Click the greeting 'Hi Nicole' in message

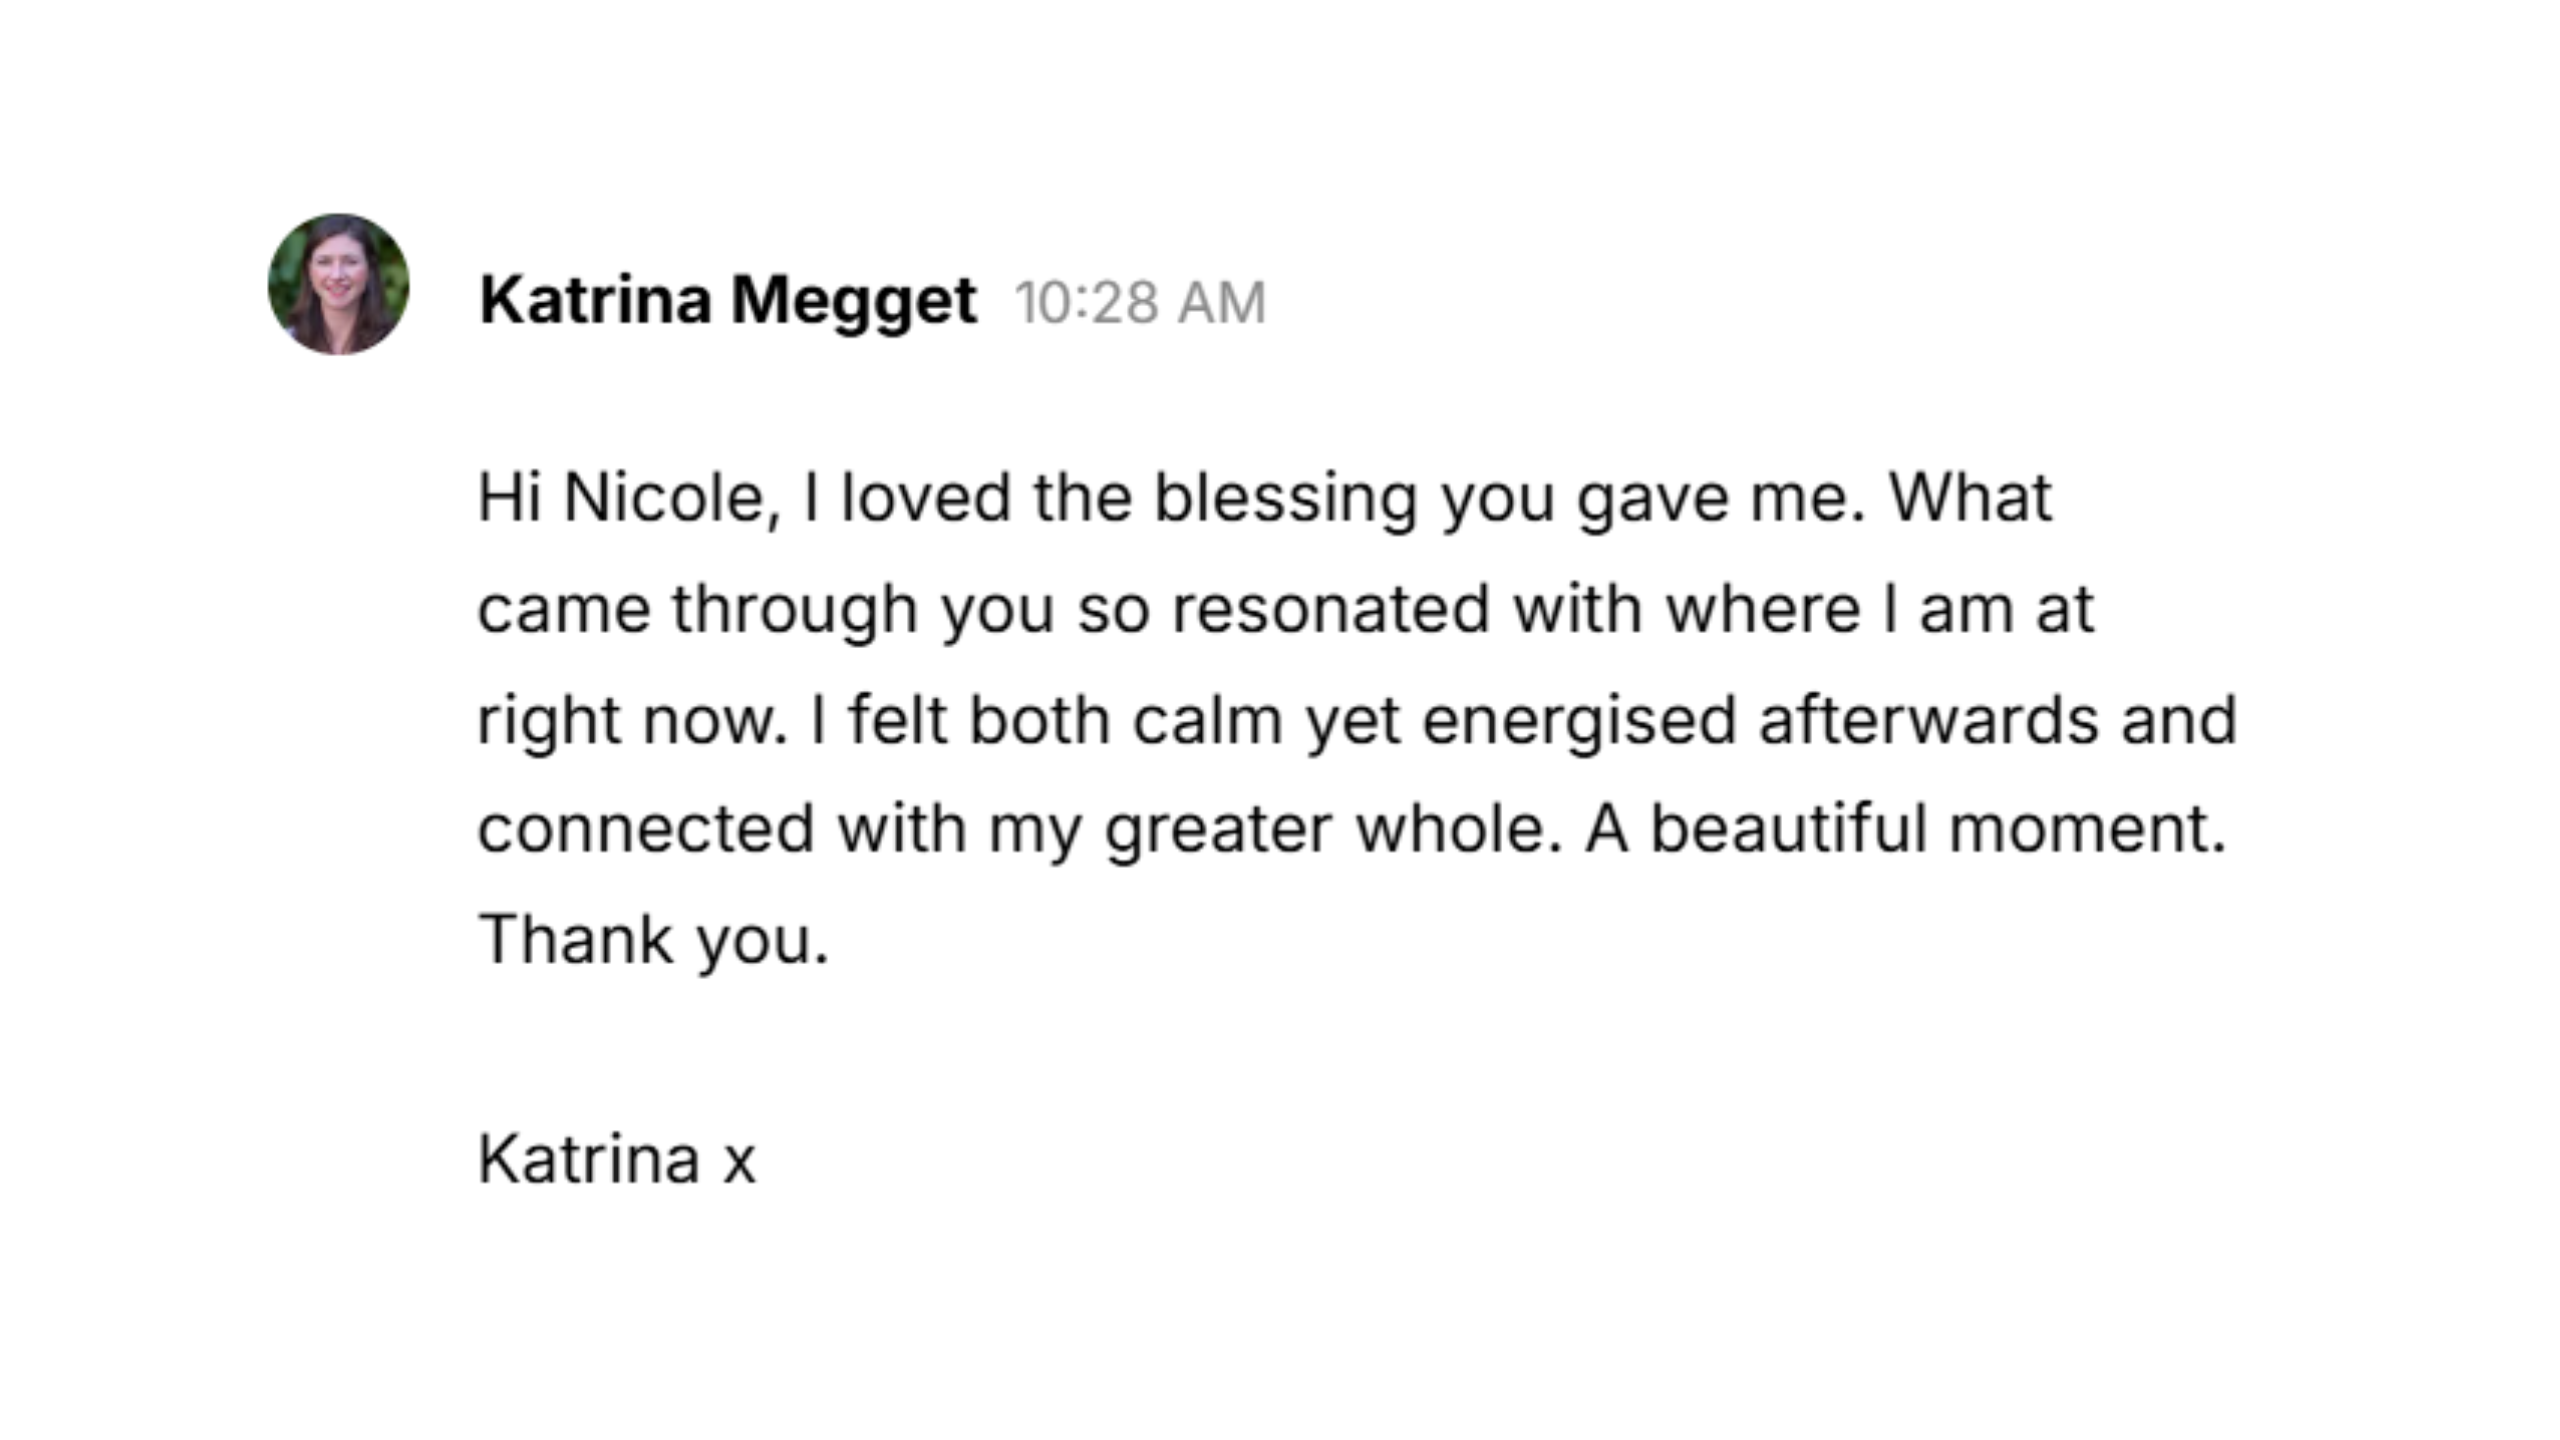point(620,498)
